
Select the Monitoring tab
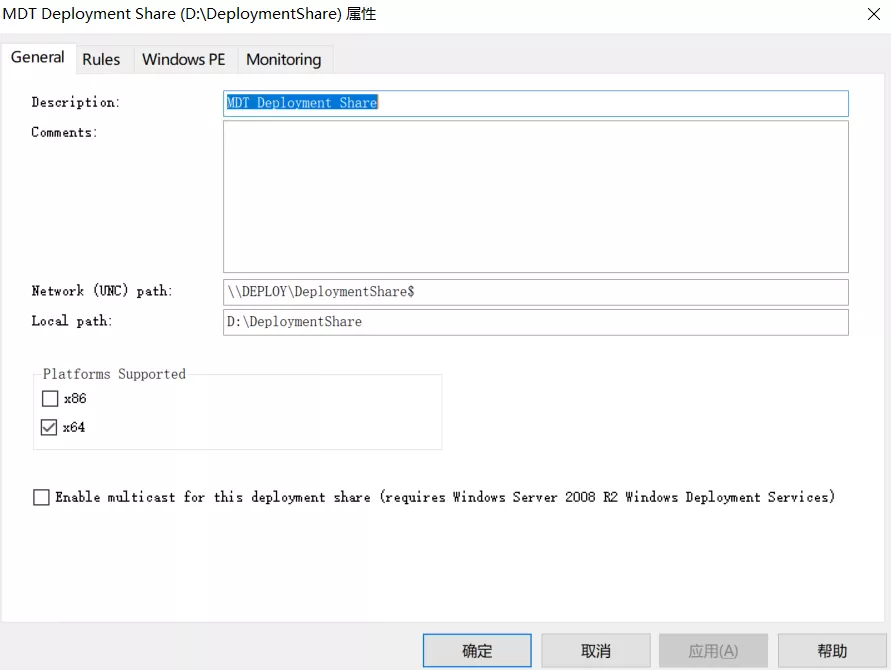(283, 59)
